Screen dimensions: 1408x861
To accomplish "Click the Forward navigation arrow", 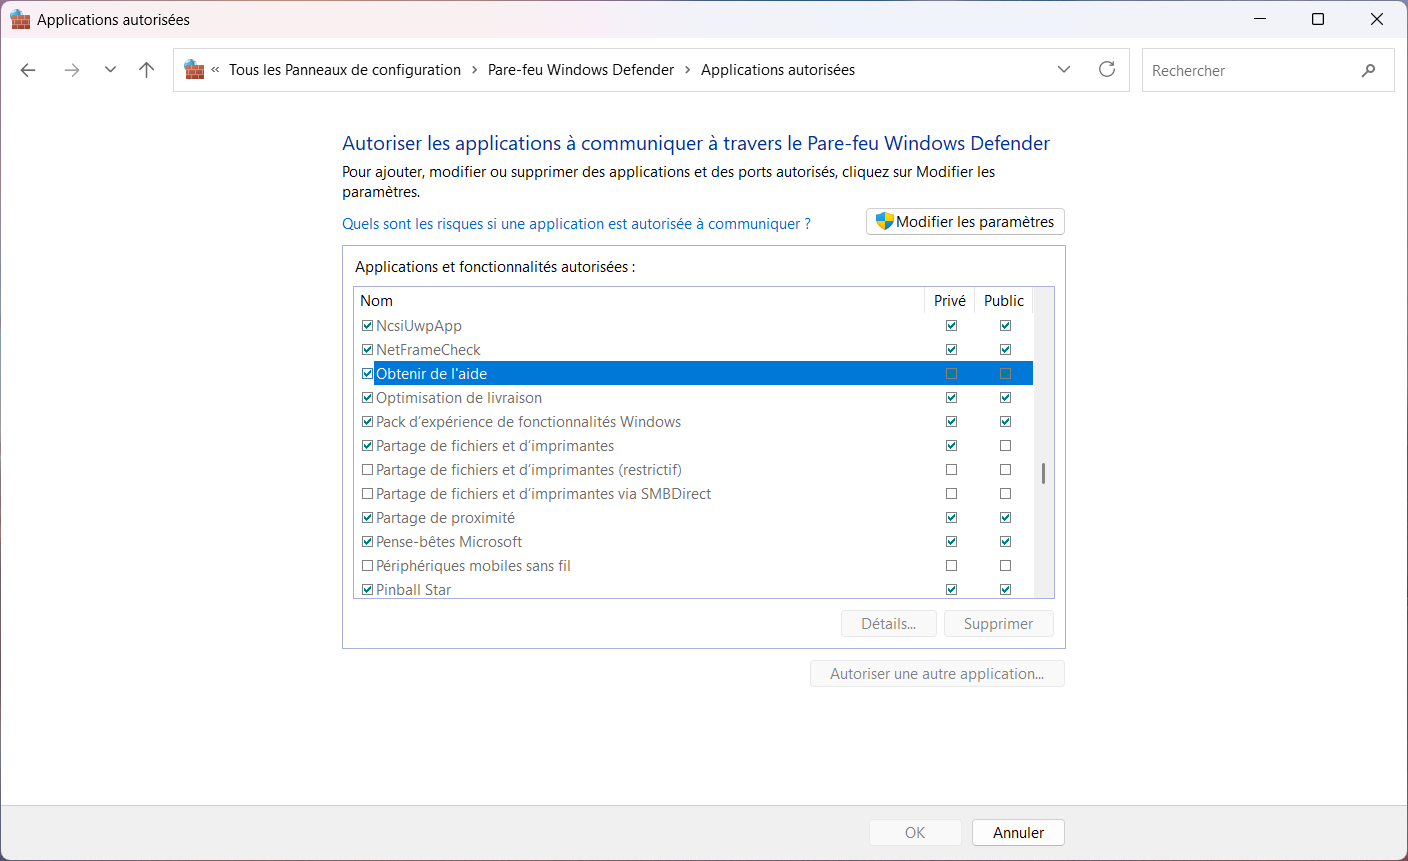I will click(71, 70).
